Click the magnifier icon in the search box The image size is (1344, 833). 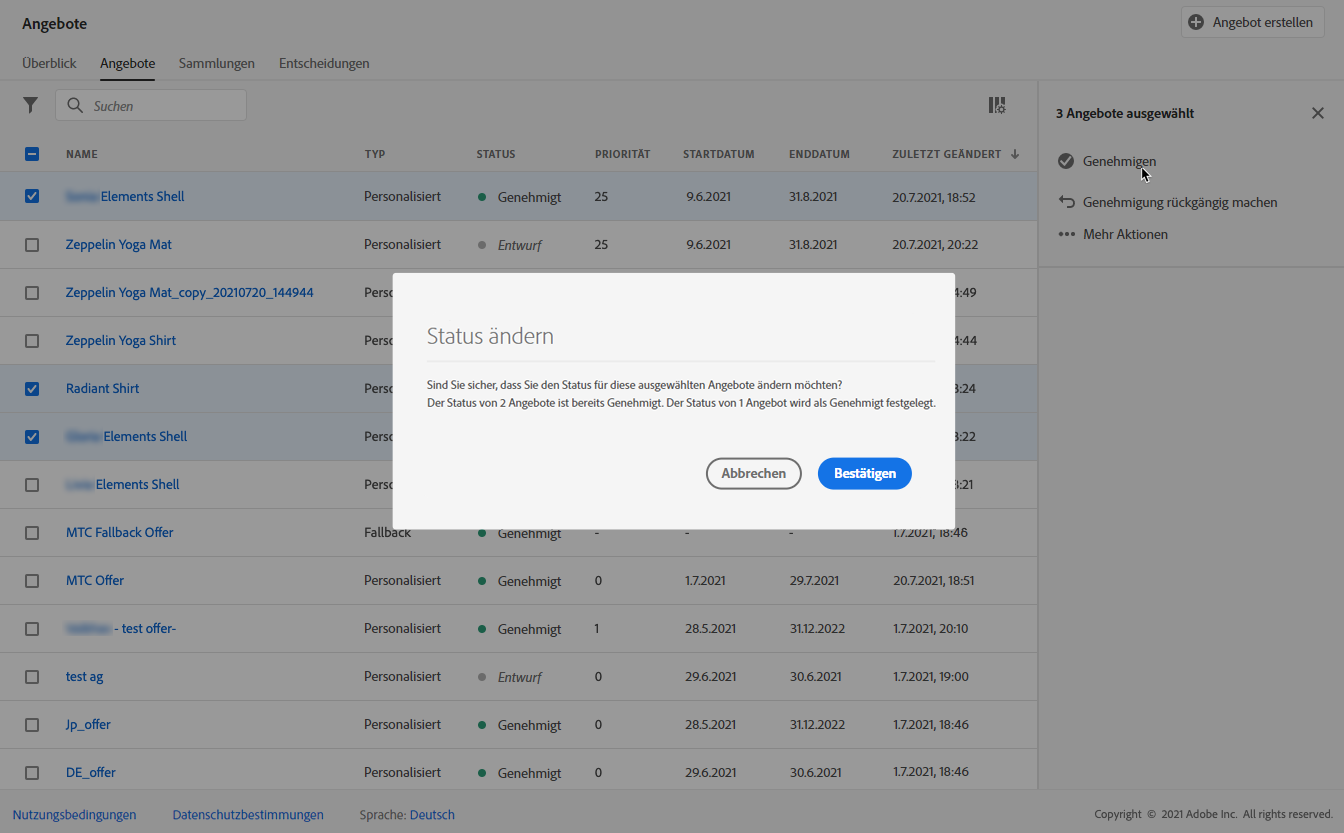75,105
